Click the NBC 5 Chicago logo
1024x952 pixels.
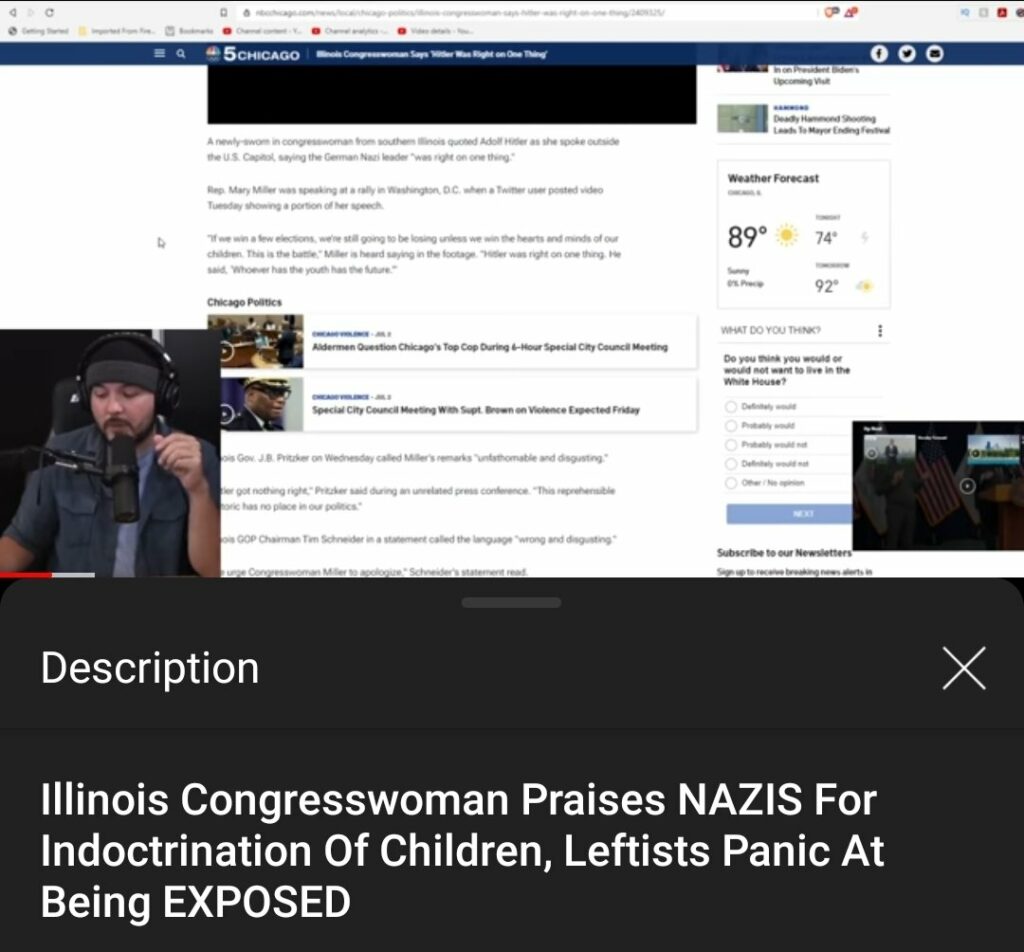pos(253,54)
